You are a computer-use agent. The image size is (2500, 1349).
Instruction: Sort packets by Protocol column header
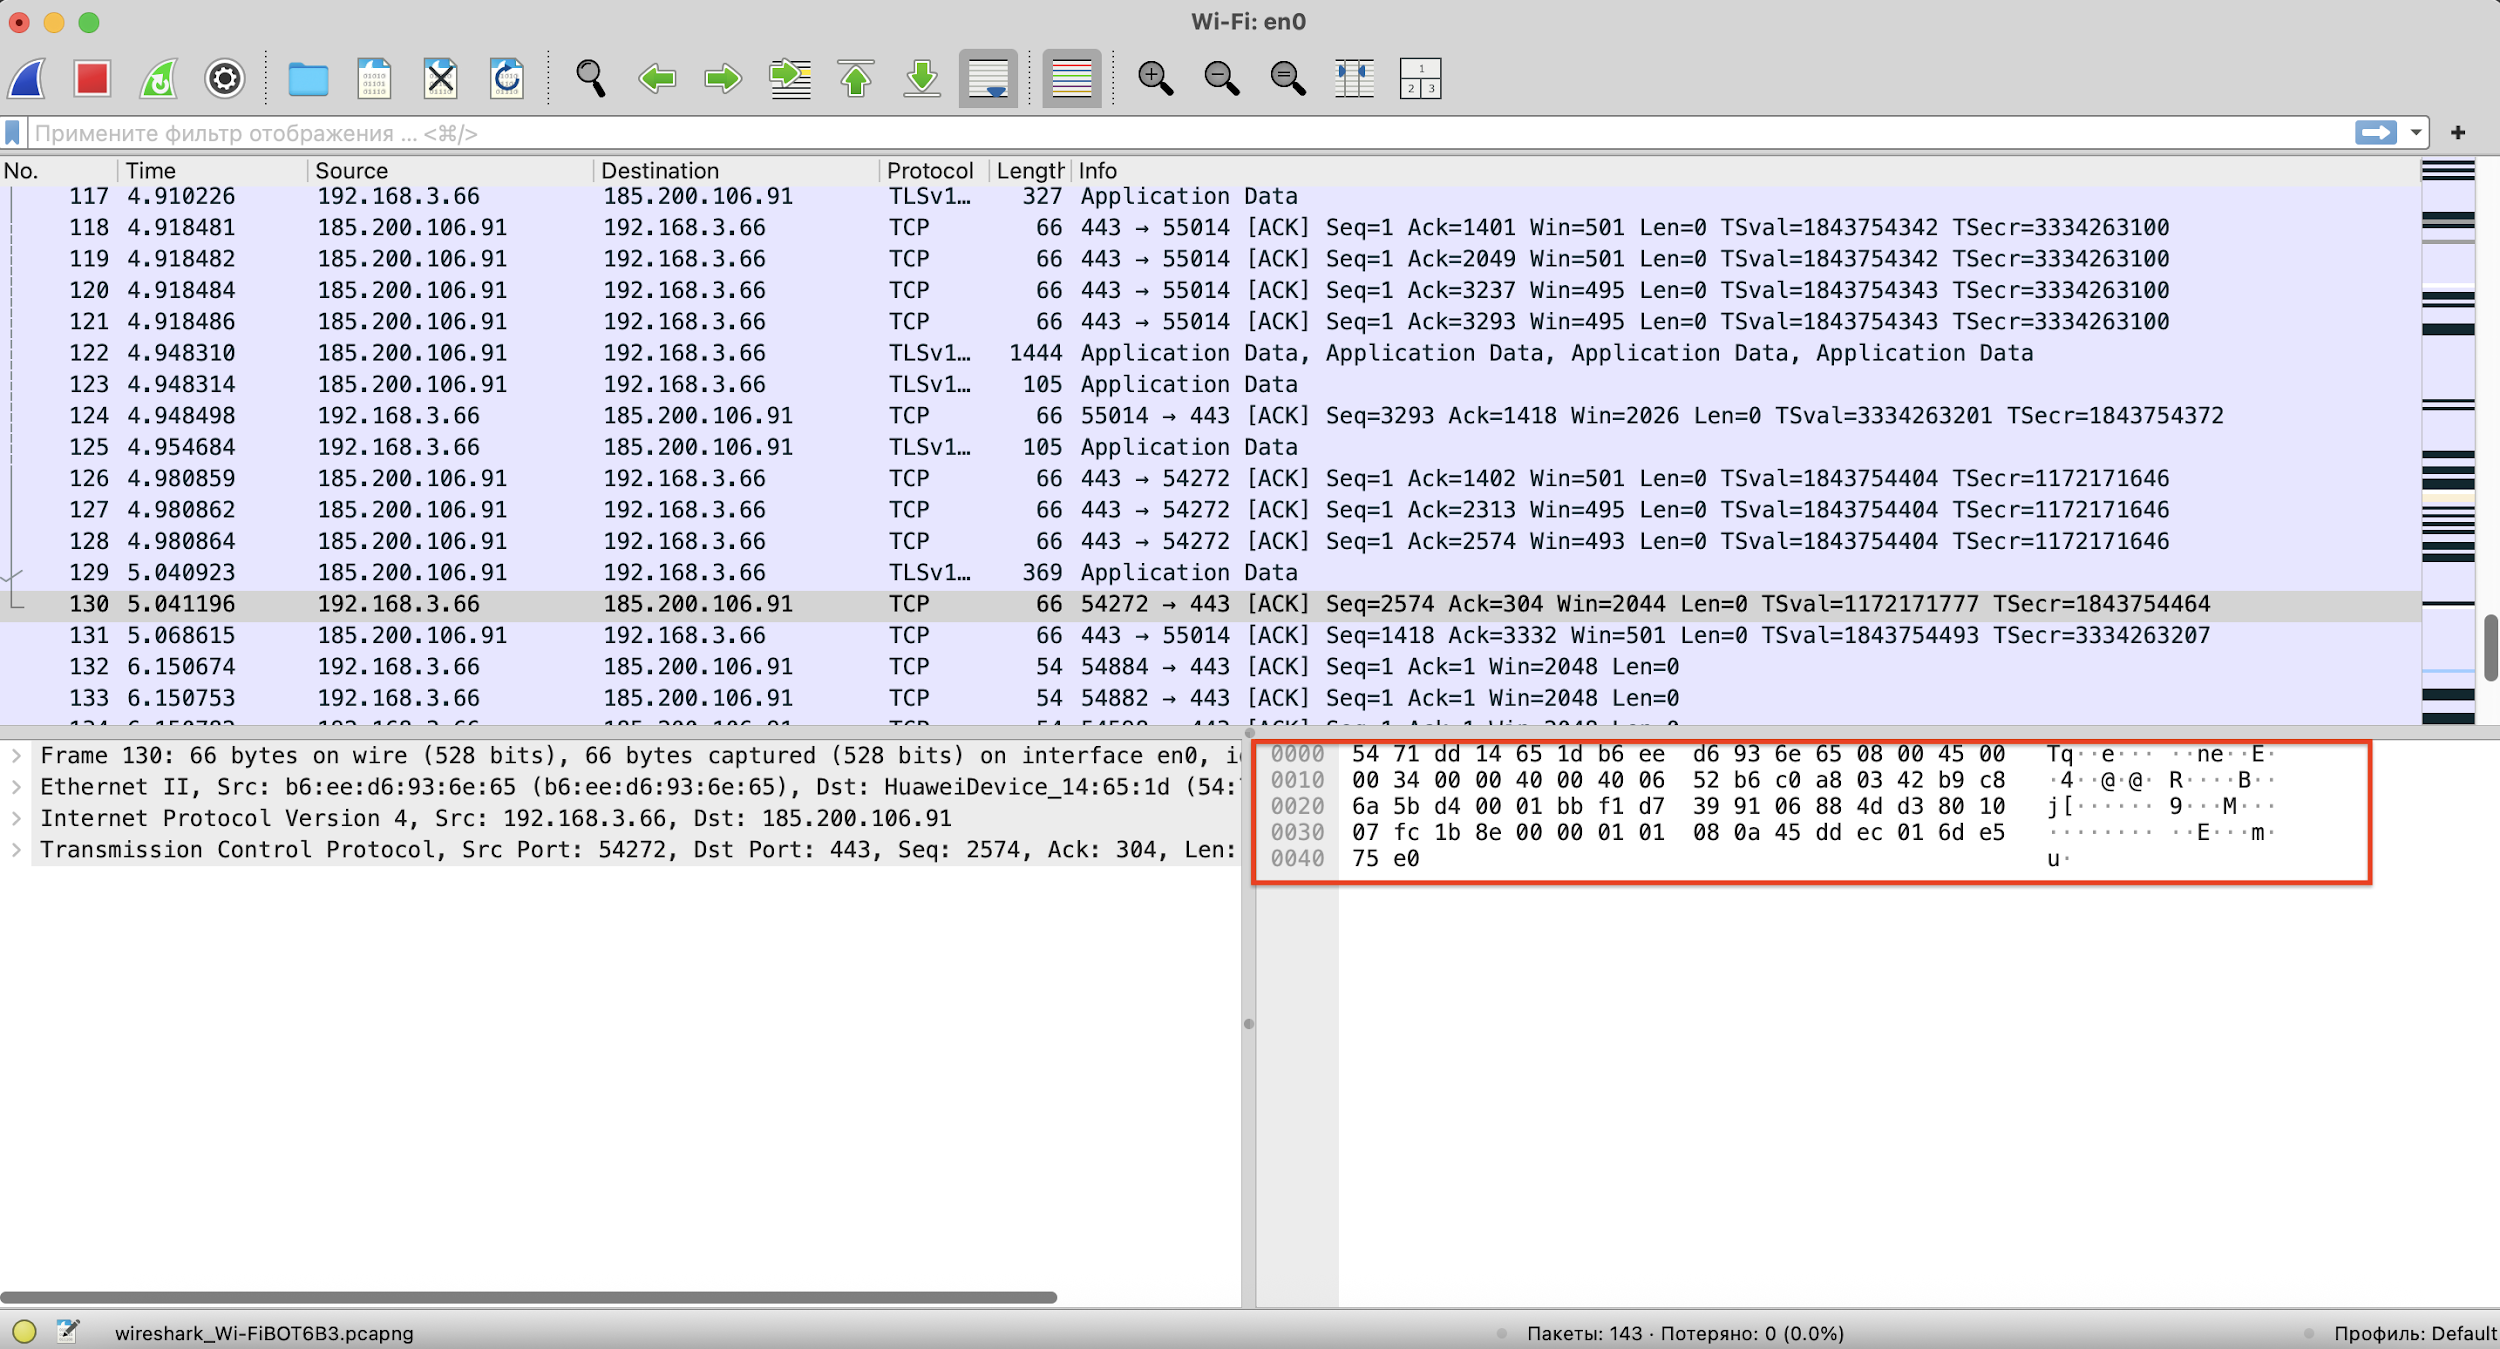[929, 171]
